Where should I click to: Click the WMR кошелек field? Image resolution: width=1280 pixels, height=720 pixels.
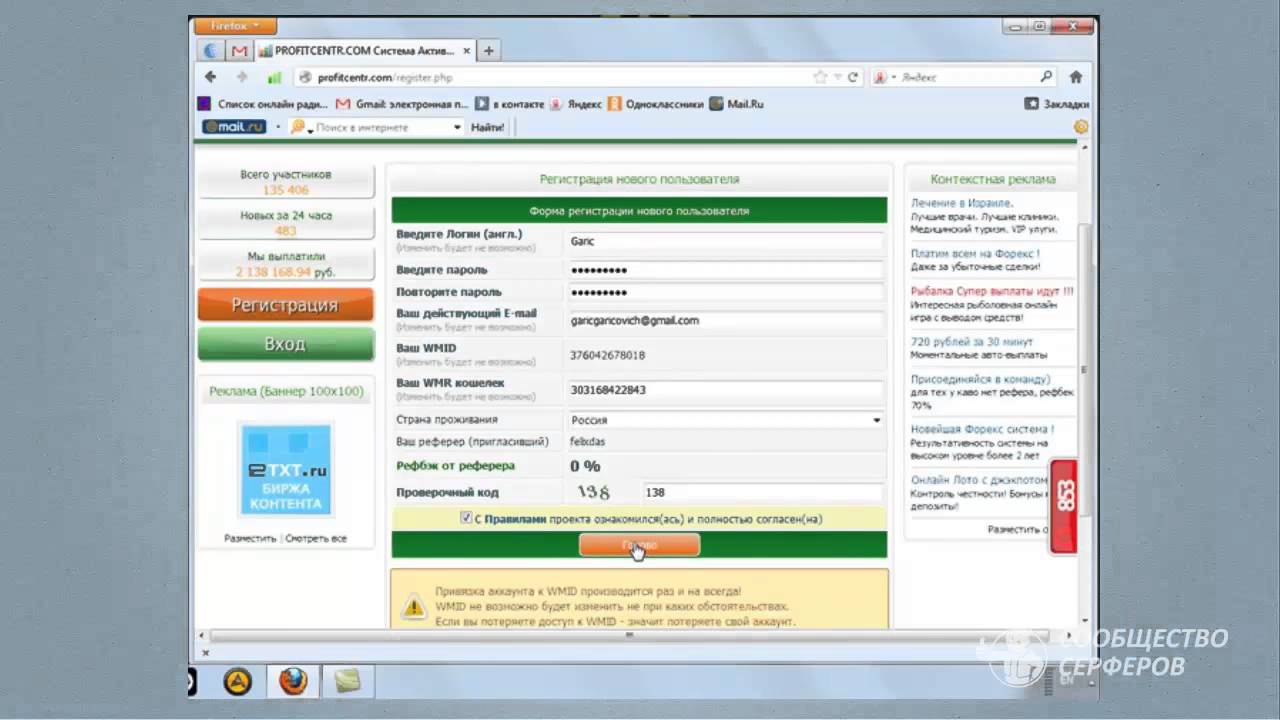pos(726,390)
